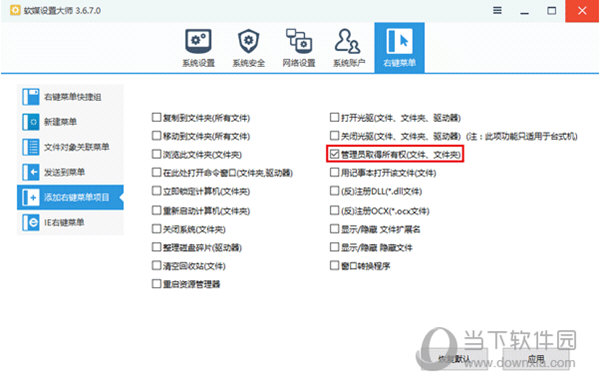Tick 关闭光驱 checkbox

point(334,136)
